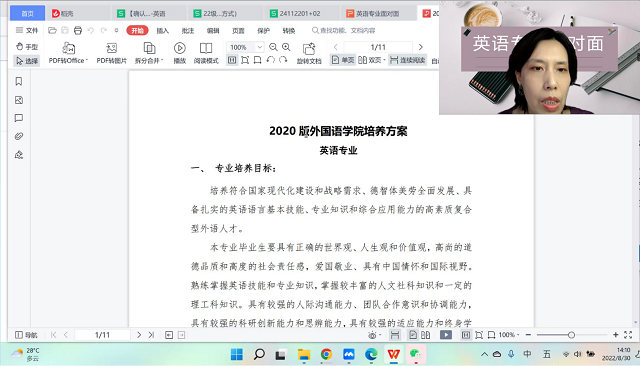Screen dimensions: 640x366
Task: Start slideshow from status bar play button
Action: tap(446, 335)
